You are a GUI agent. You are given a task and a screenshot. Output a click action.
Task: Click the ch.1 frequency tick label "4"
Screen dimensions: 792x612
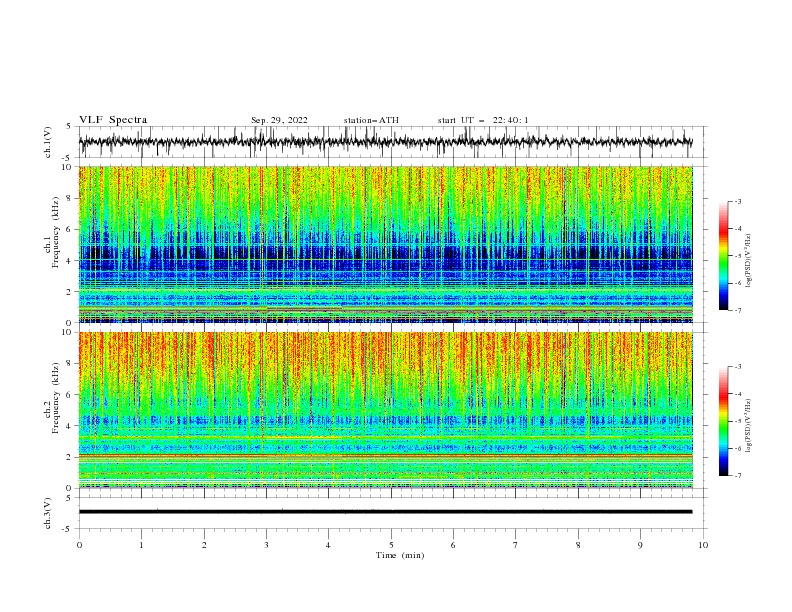point(69,261)
